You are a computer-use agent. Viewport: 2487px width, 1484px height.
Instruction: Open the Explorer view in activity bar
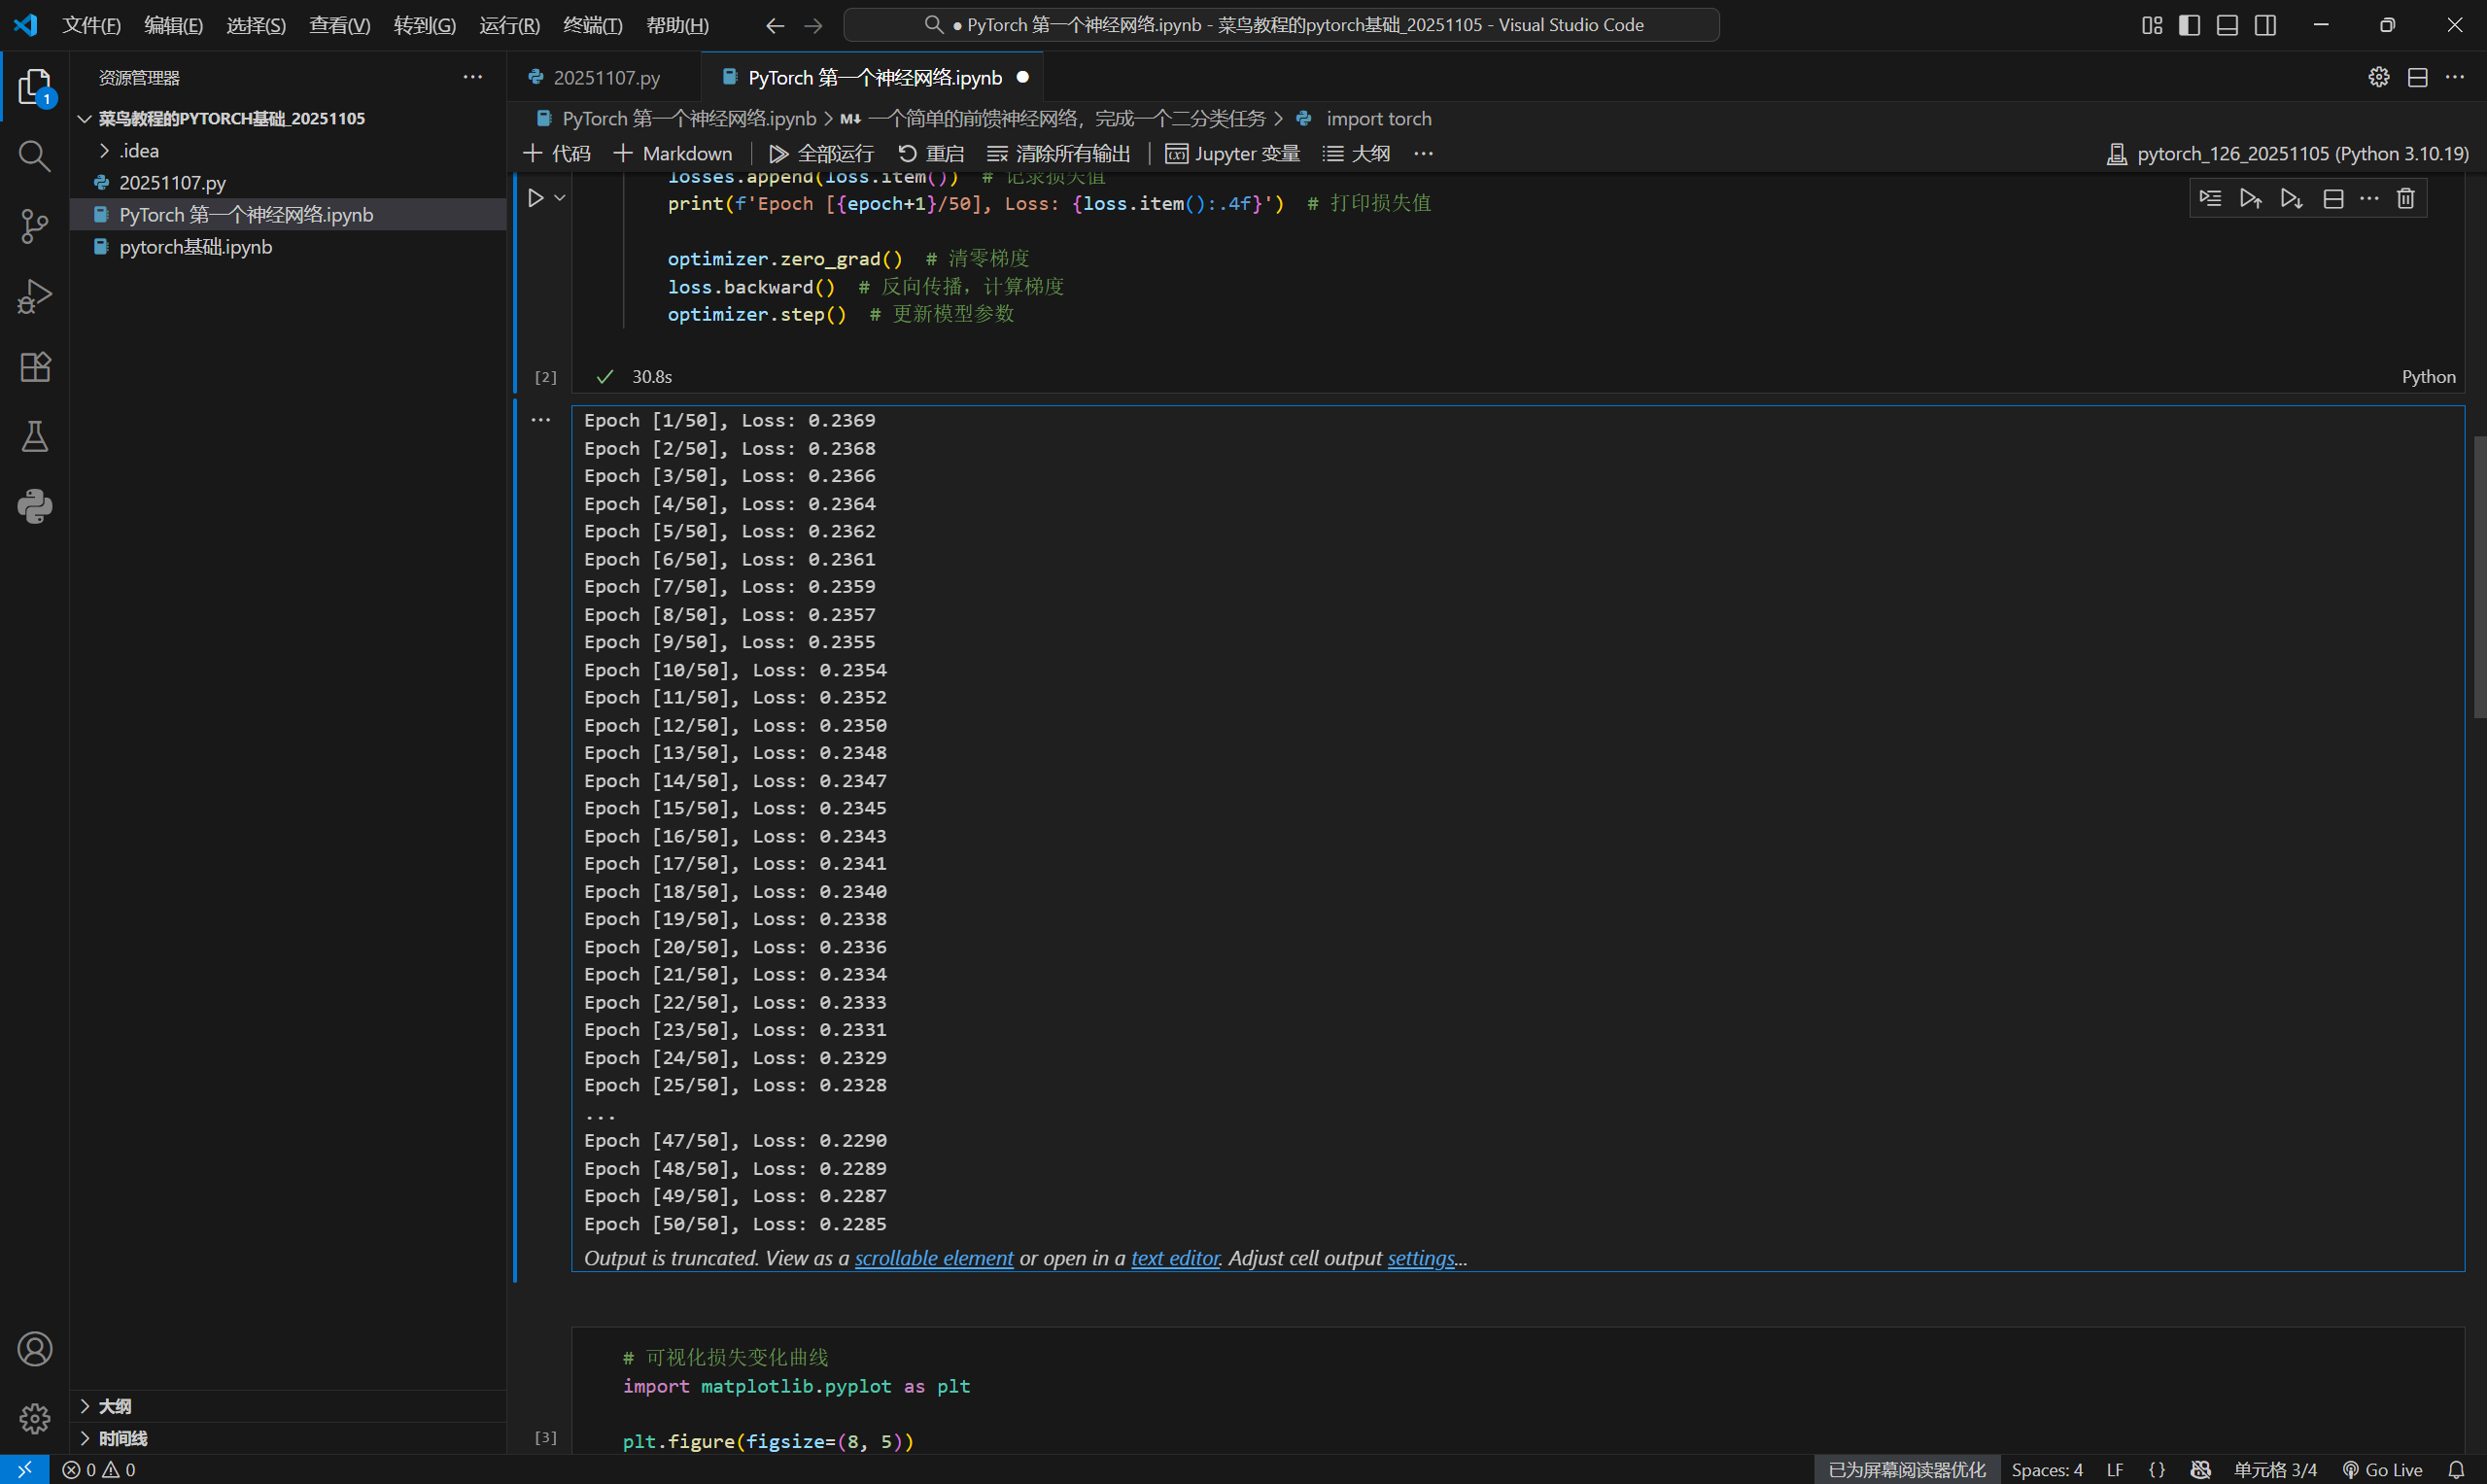coord(35,87)
